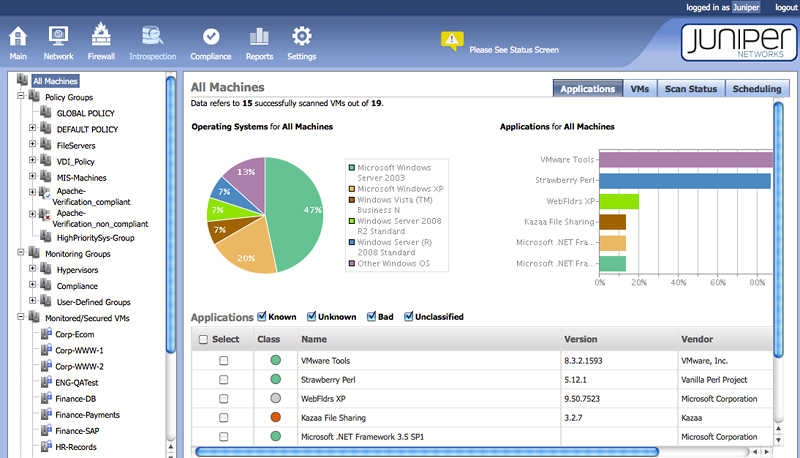Expand the Hypervisors monitoring group

[x=33, y=270]
